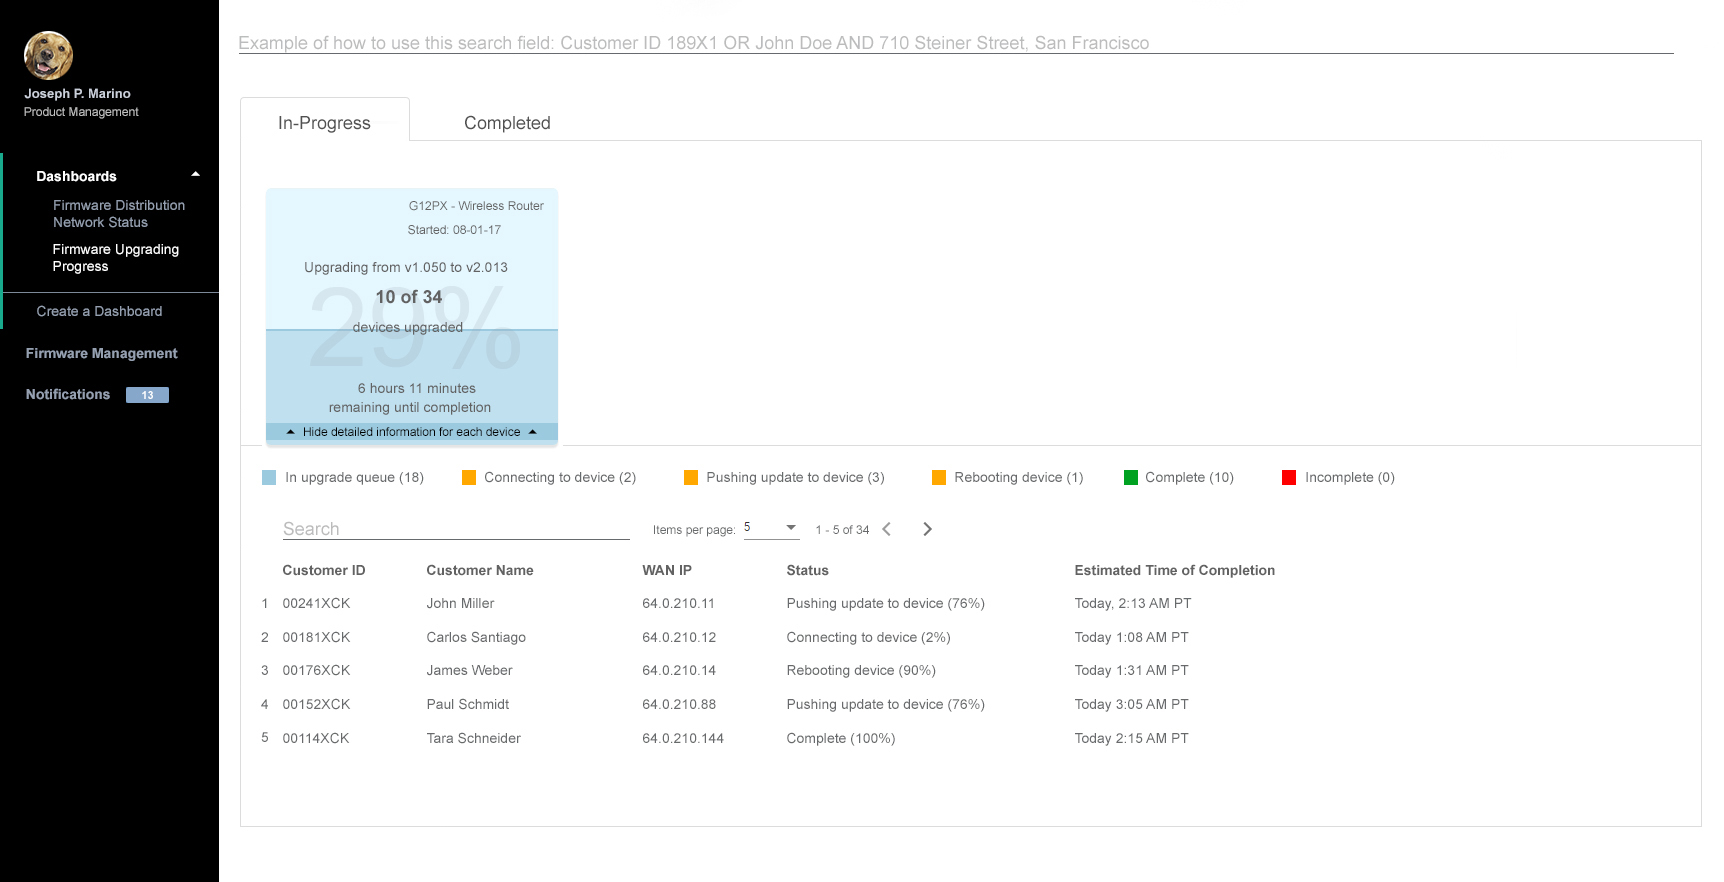Click Joseph P. Marino's profile avatar
The width and height of the screenshot is (1724, 882).
[x=48, y=55]
